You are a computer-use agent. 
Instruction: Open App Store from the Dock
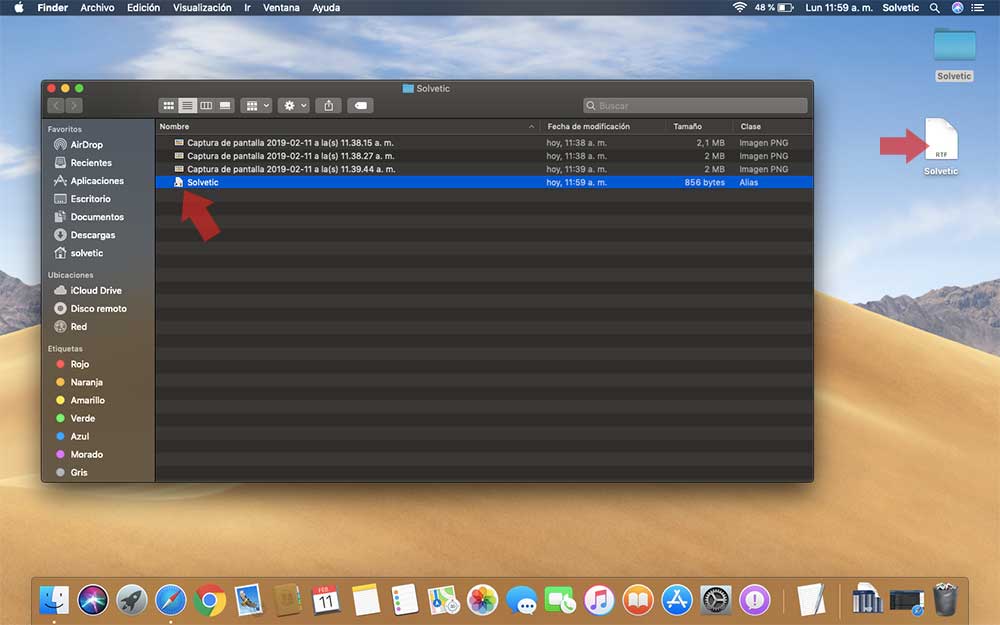click(x=677, y=599)
